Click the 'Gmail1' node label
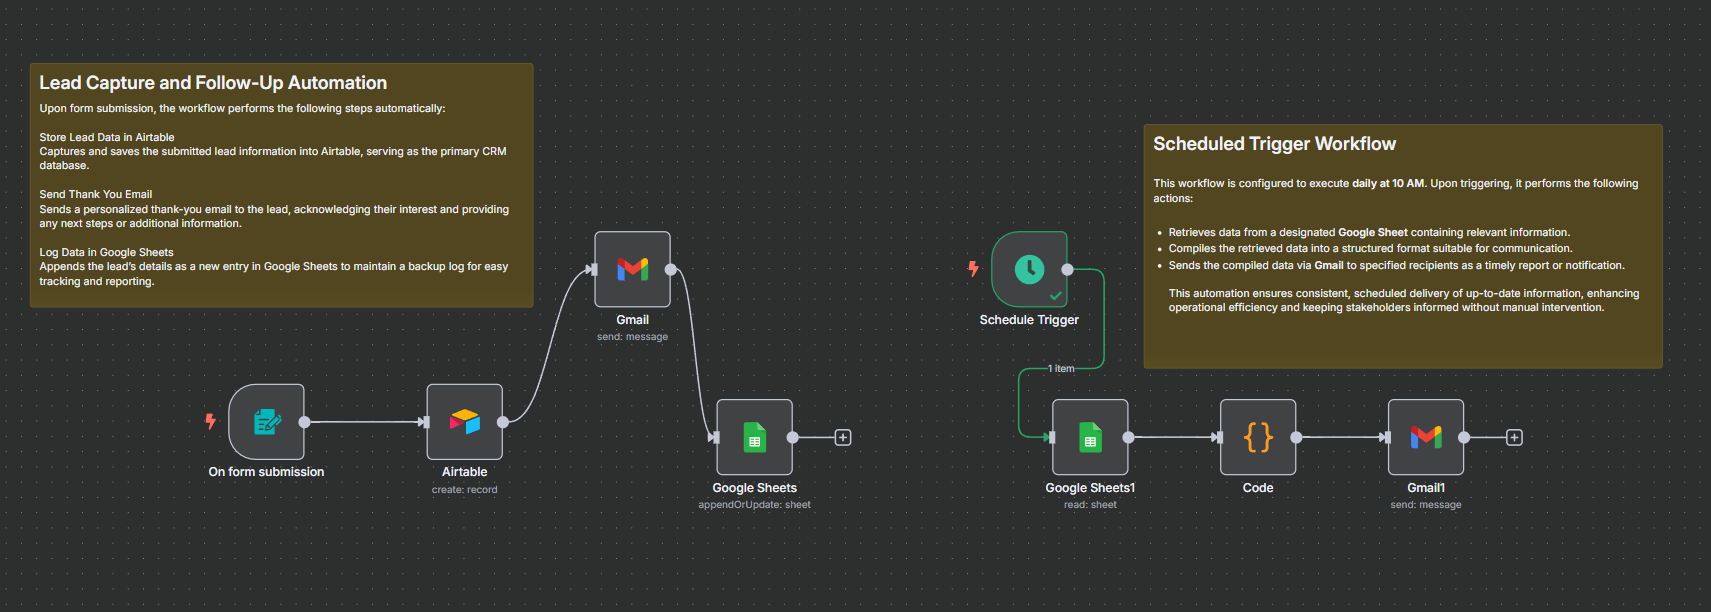 pyautogui.click(x=1426, y=488)
